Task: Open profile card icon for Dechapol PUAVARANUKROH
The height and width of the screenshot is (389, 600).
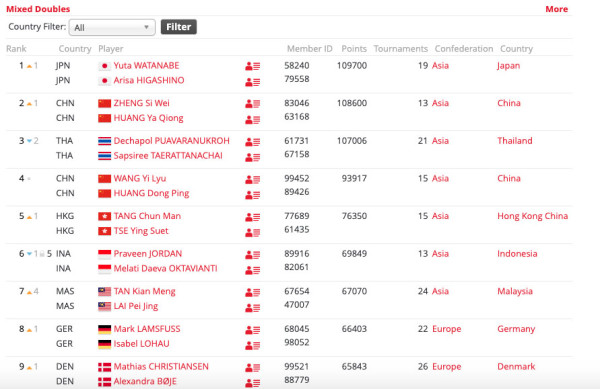Action: click(253, 142)
